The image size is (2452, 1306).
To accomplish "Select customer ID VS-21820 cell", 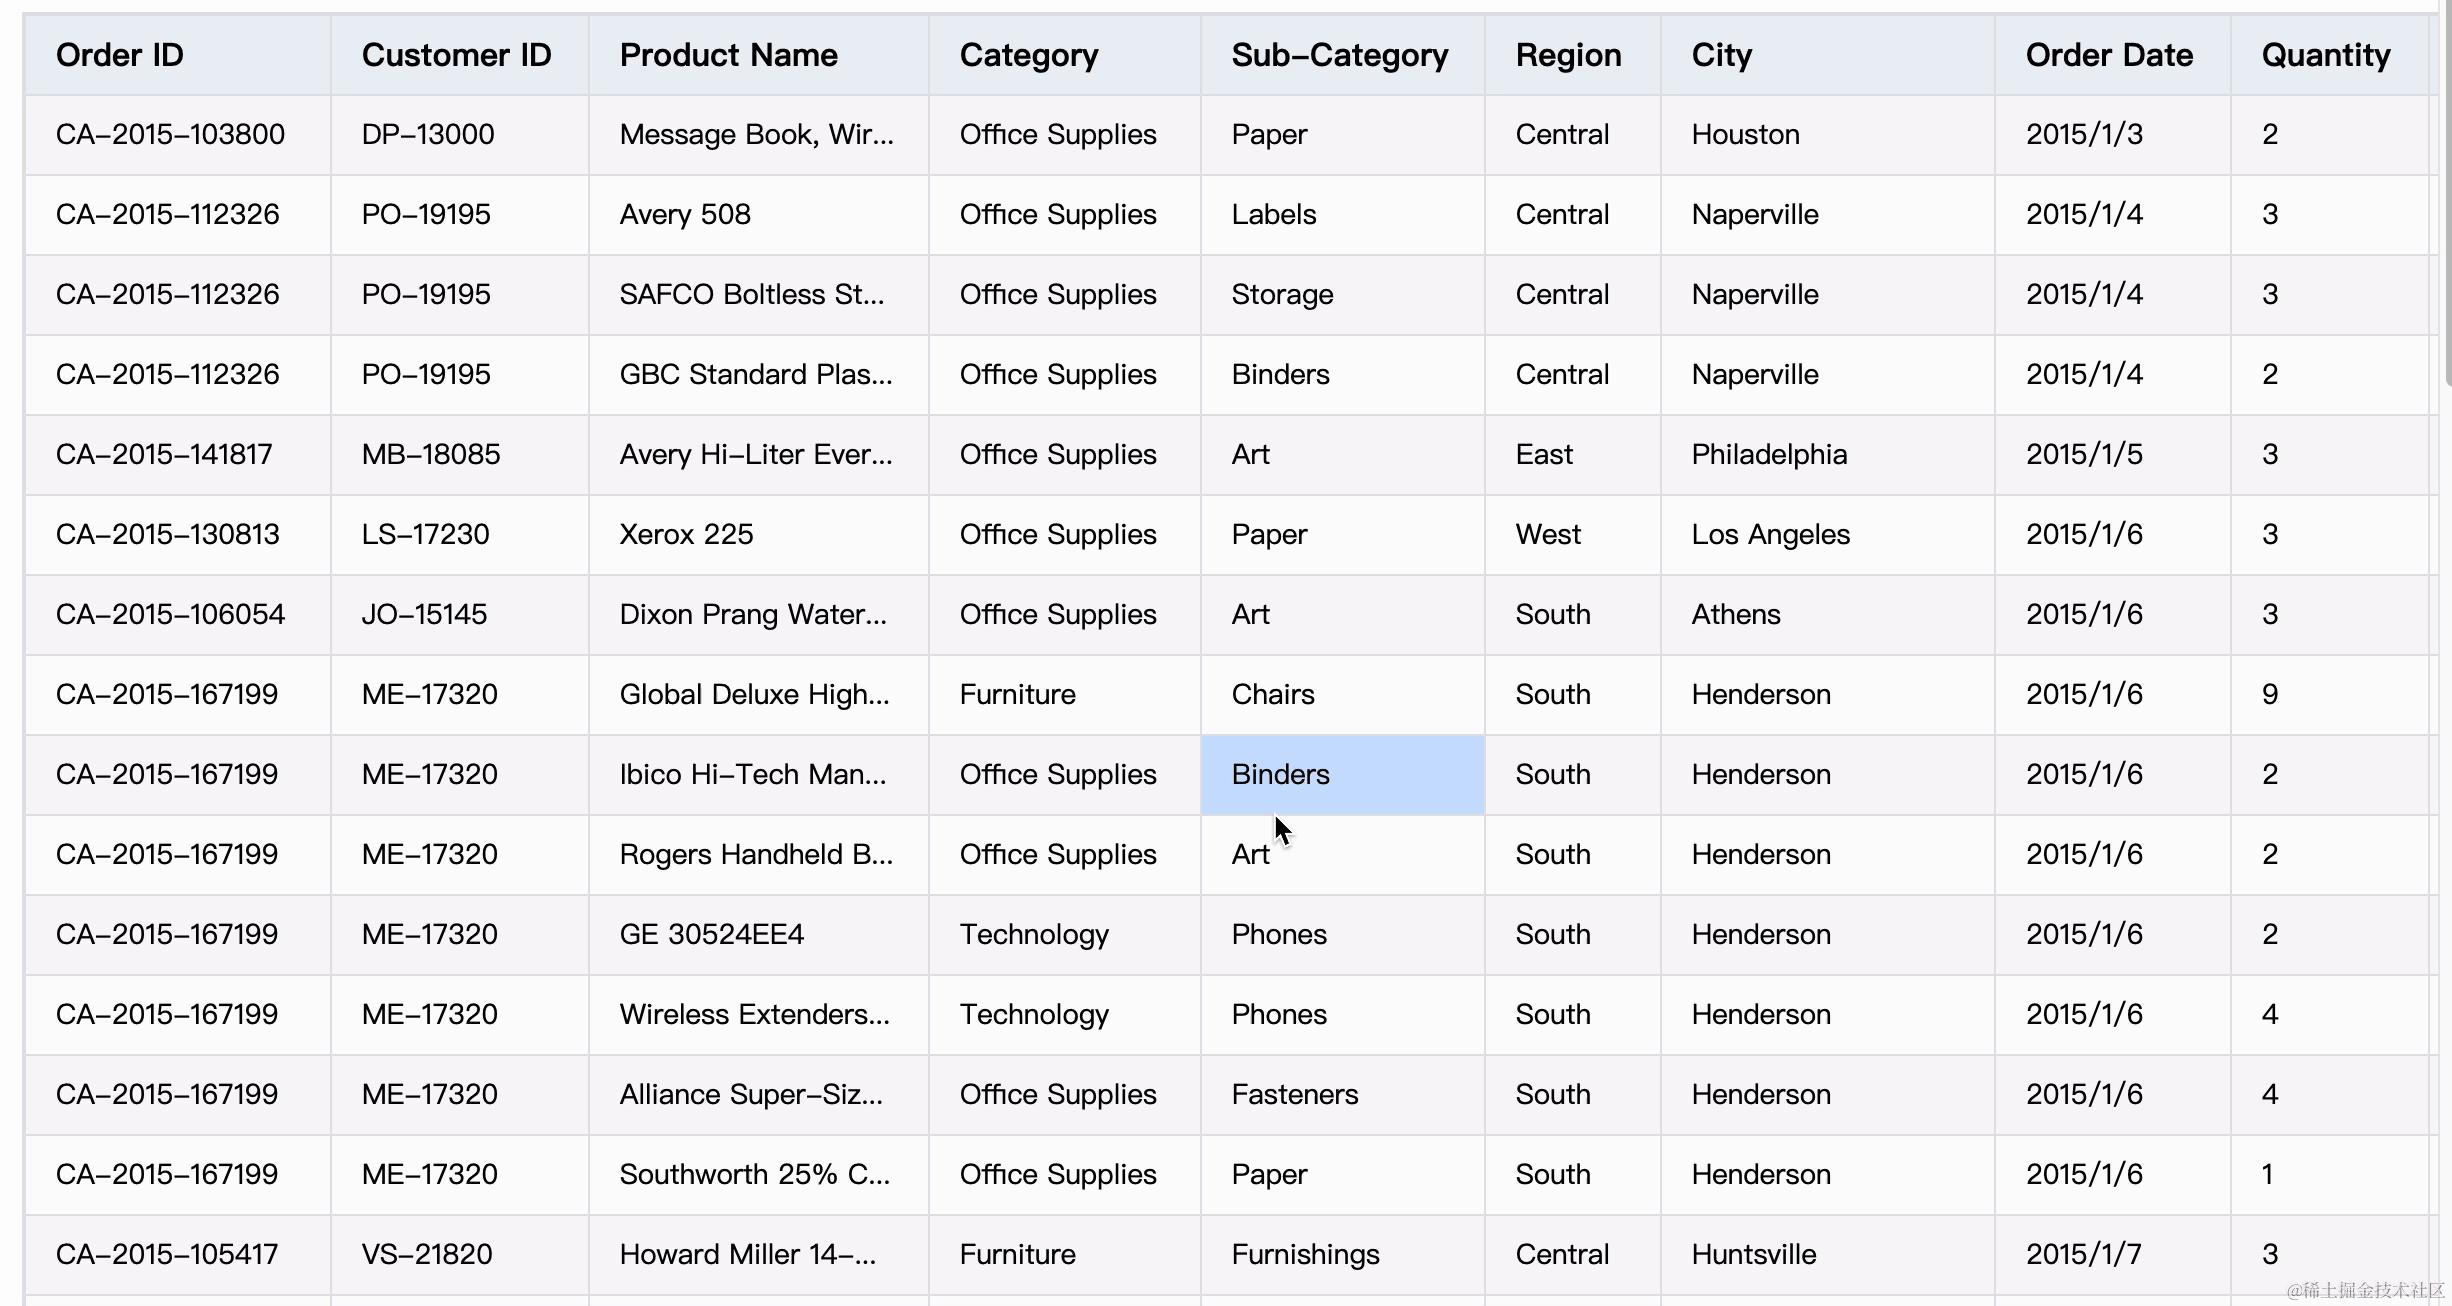I will point(427,1255).
